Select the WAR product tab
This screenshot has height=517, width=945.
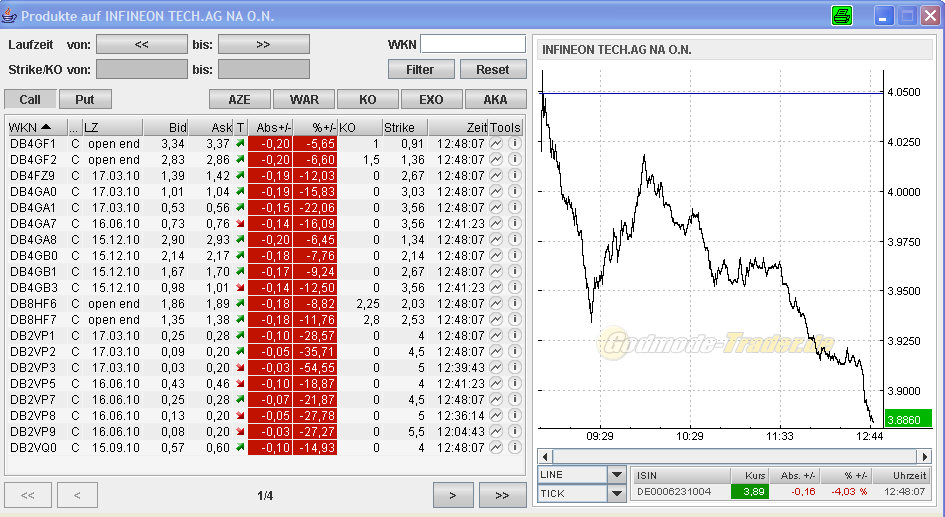[x=304, y=99]
